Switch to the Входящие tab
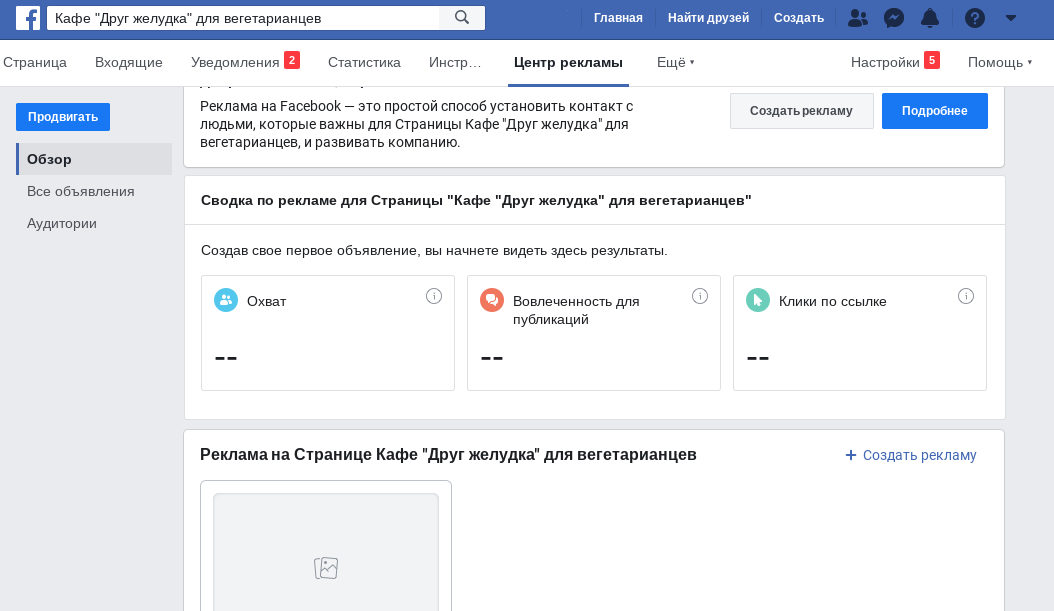Viewport: 1054px width, 611px height. pos(129,62)
